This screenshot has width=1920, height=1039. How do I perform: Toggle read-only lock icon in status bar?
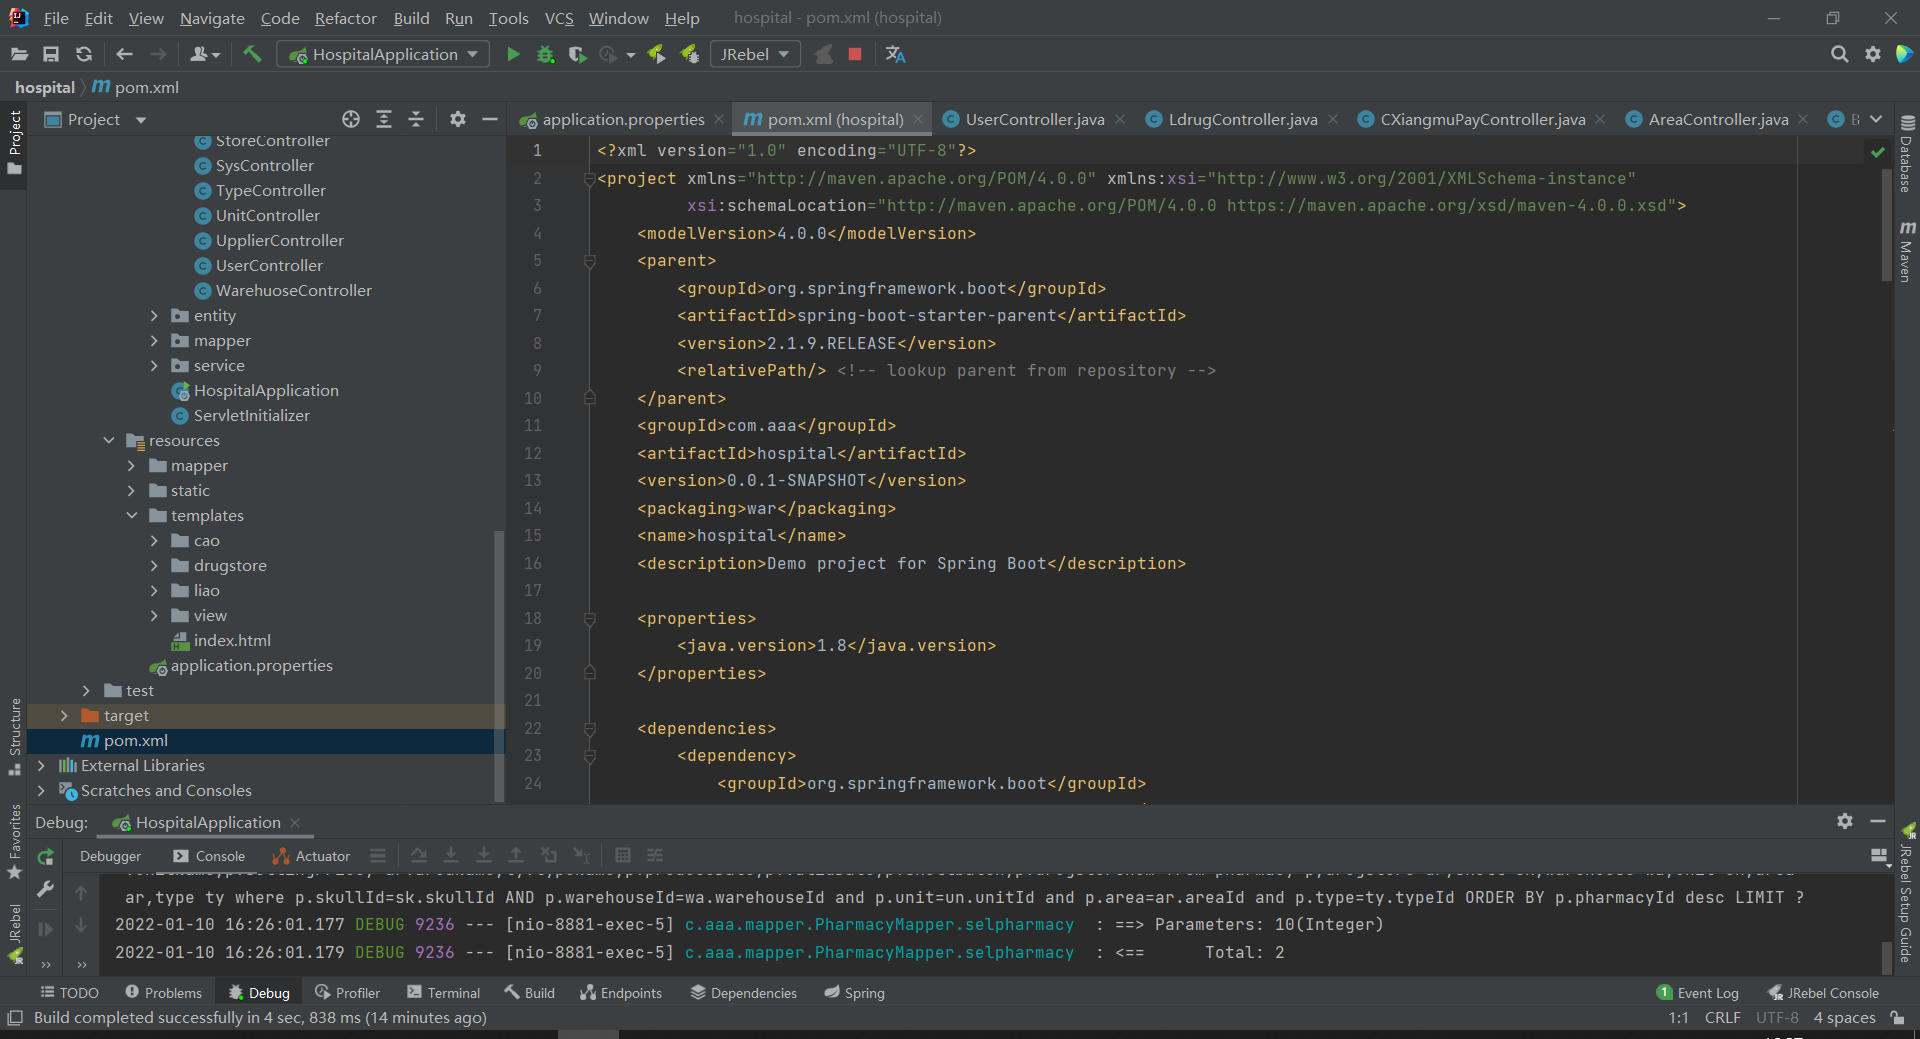[x=1897, y=1018]
